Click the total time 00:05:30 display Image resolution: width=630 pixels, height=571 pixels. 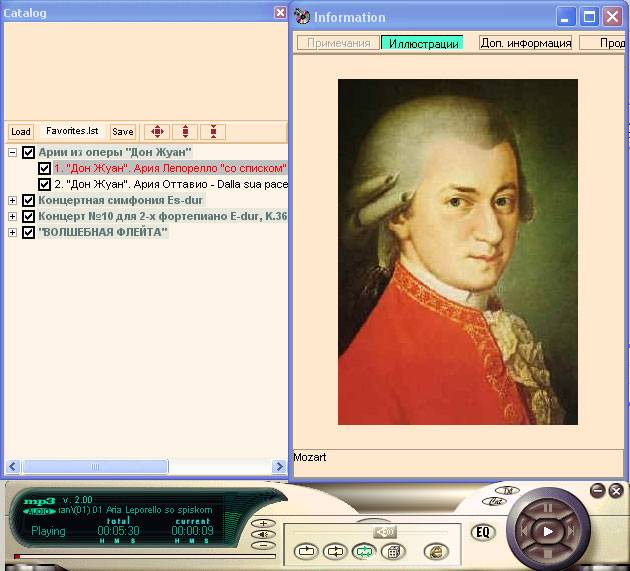[x=118, y=530]
